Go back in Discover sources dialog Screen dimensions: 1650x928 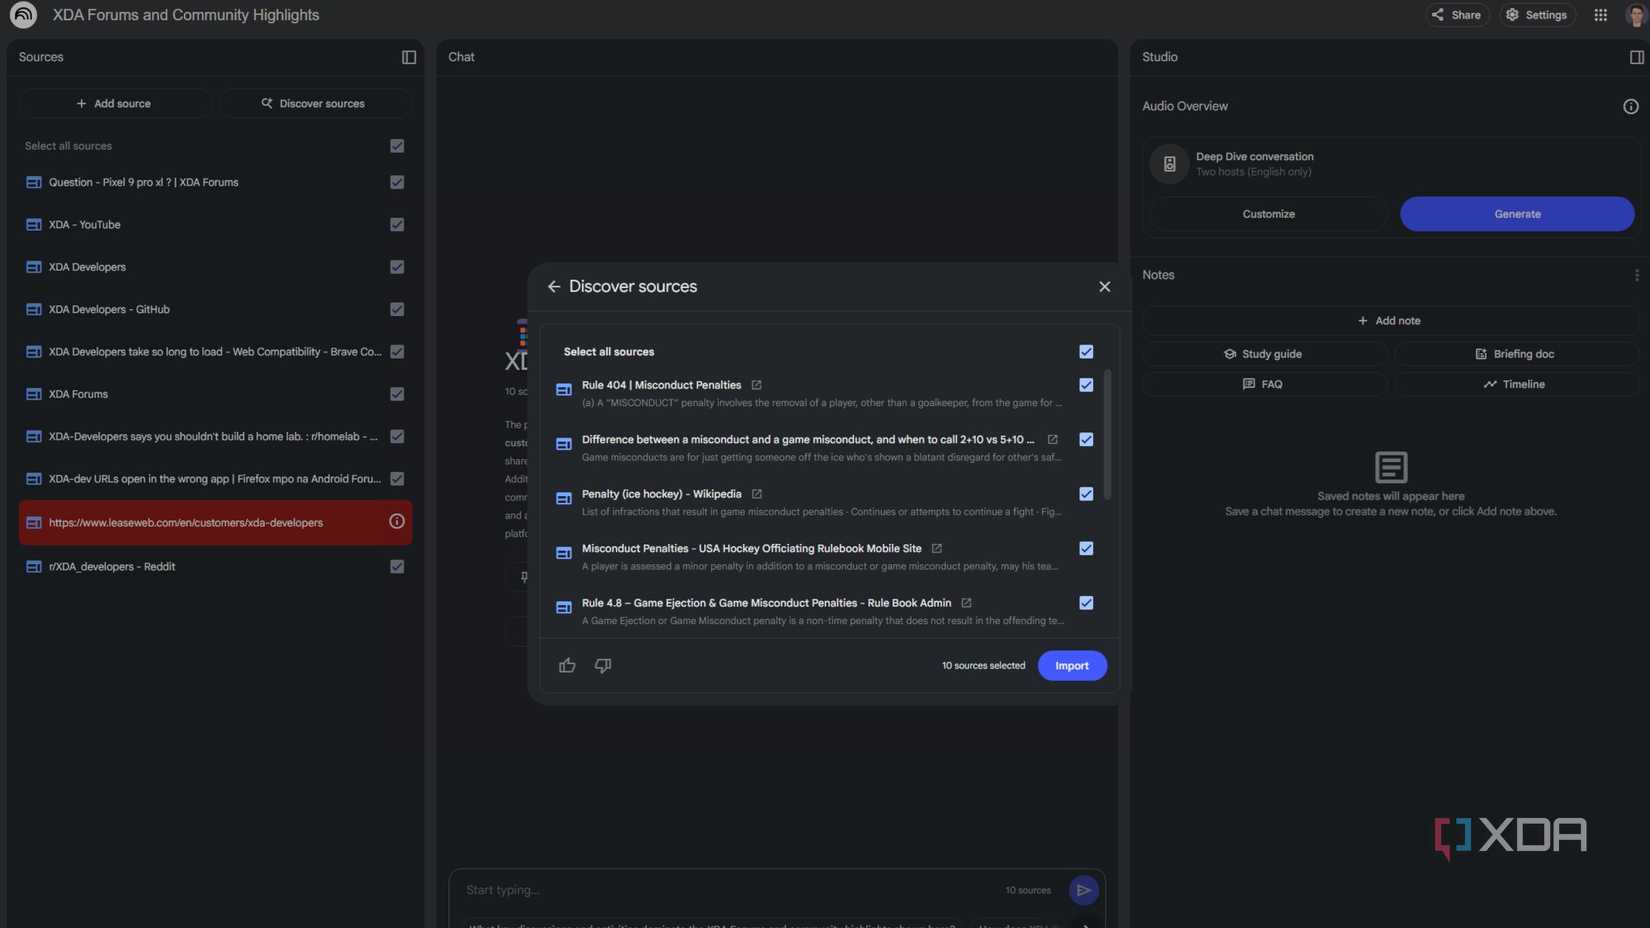point(554,287)
